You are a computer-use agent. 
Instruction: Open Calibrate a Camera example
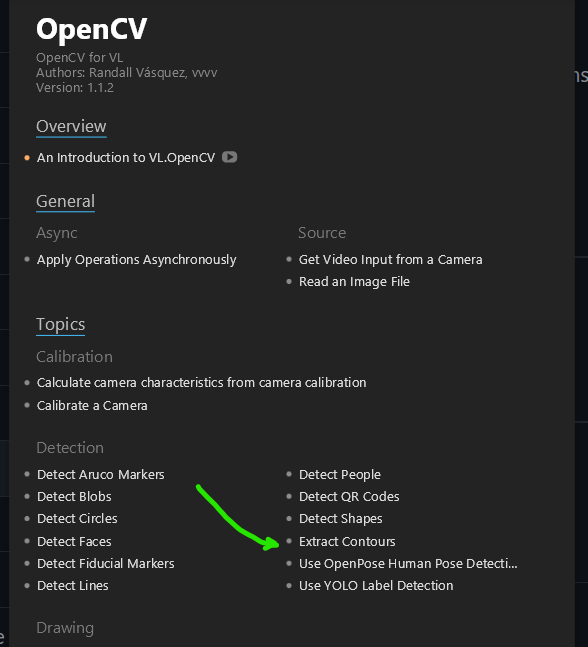pyautogui.click(x=92, y=406)
